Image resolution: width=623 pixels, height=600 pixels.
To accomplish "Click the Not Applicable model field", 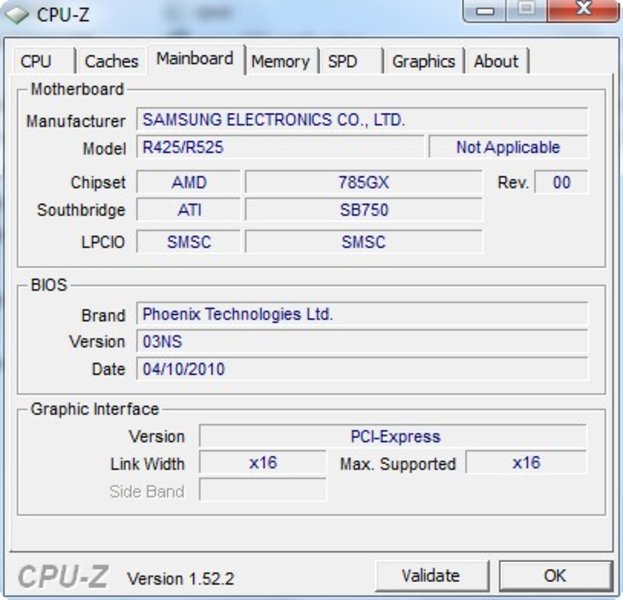I will coord(508,147).
